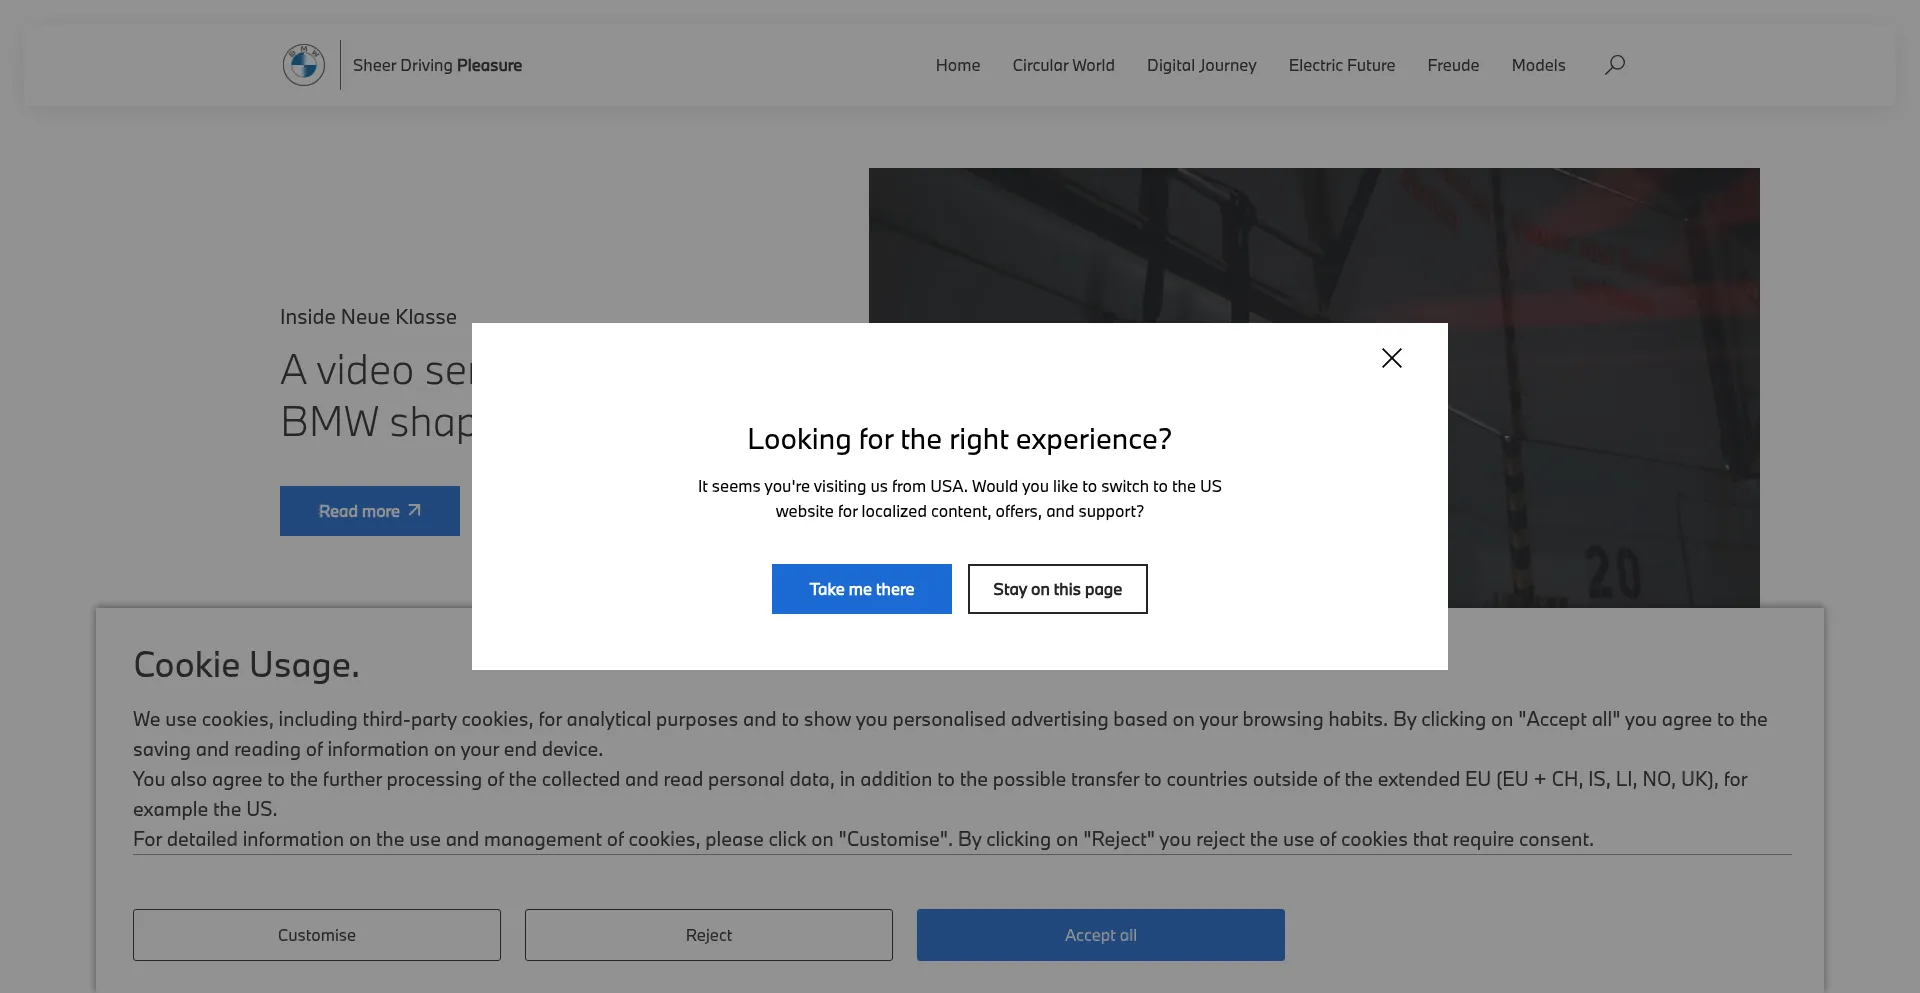Click the Cookie Usage heading
This screenshot has width=1920, height=993.
(246, 665)
